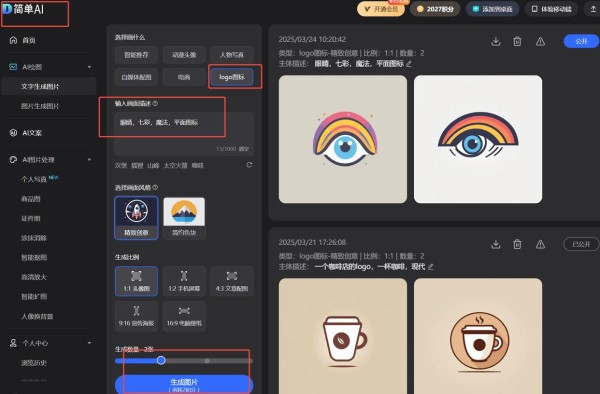Viewport: 600px width, 394px height.
Task: Delete the coffee logo generation entry
Action: [x=517, y=244]
